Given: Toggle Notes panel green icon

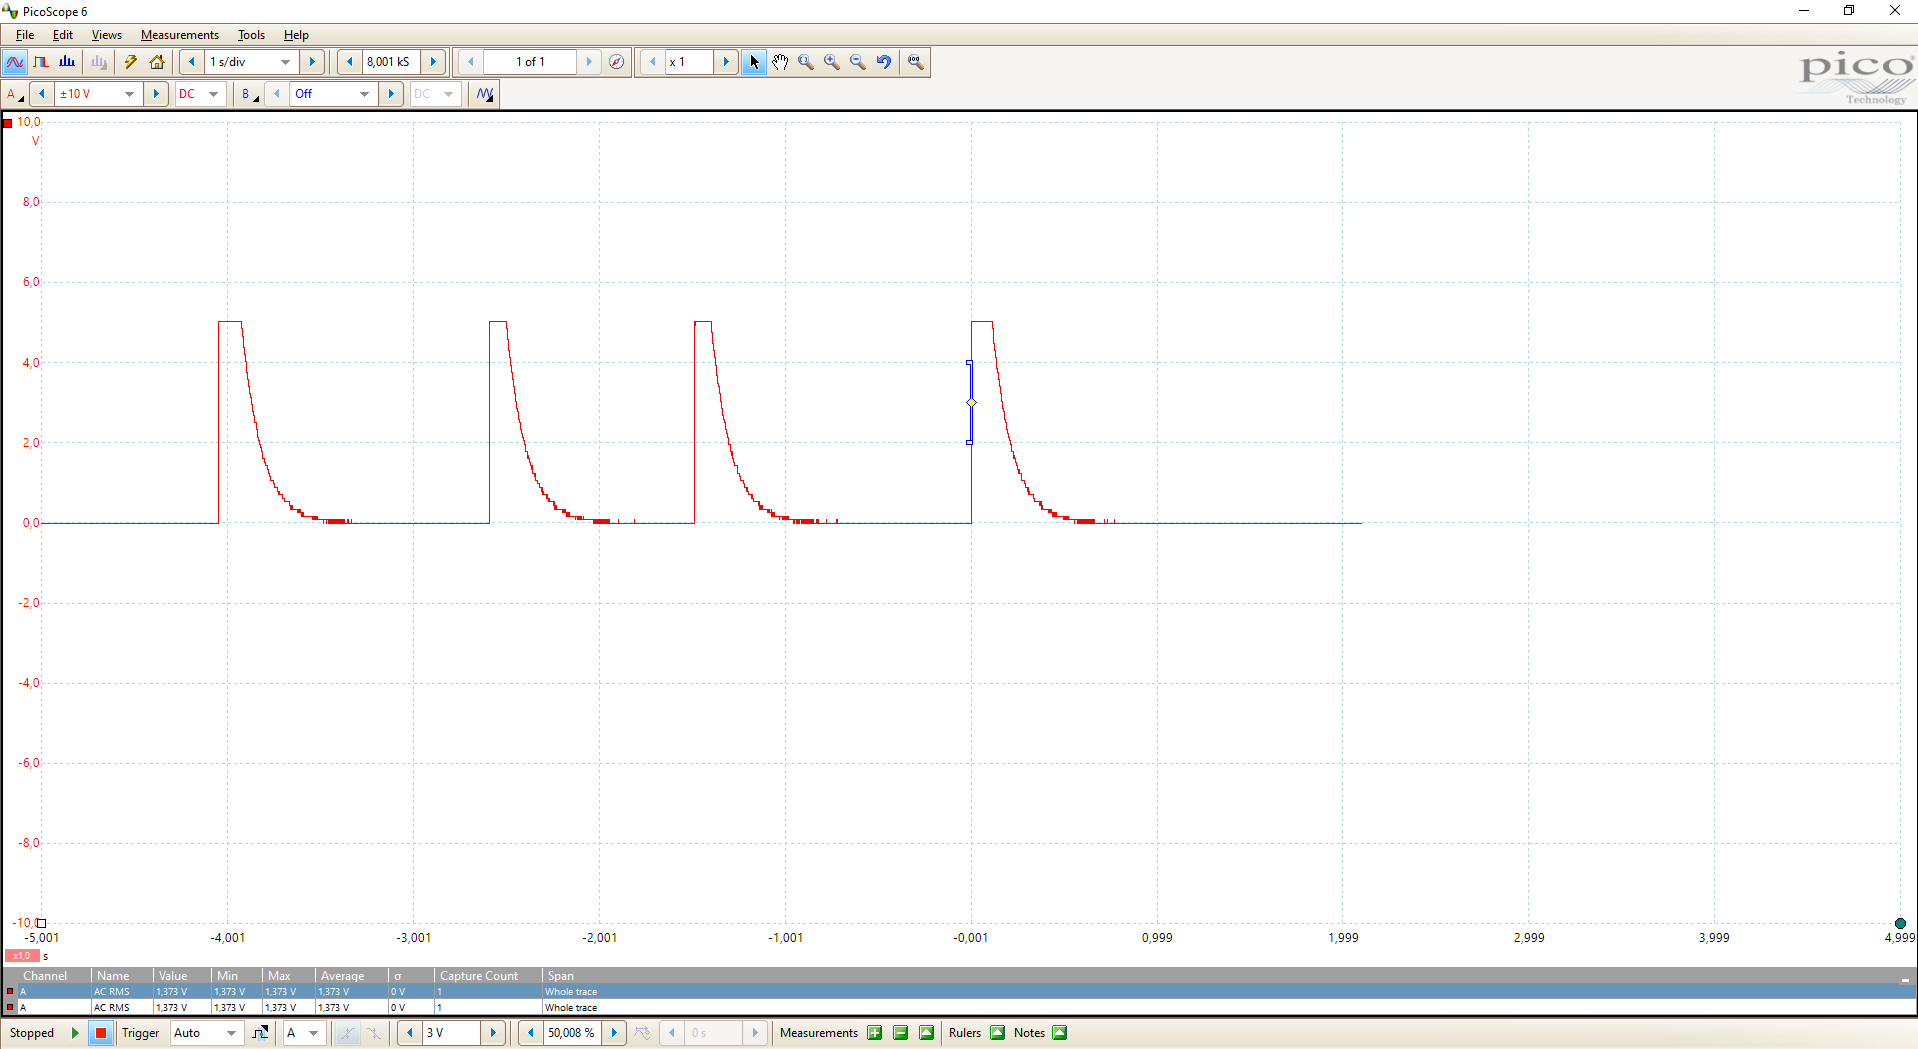Looking at the screenshot, I should point(1060,1033).
